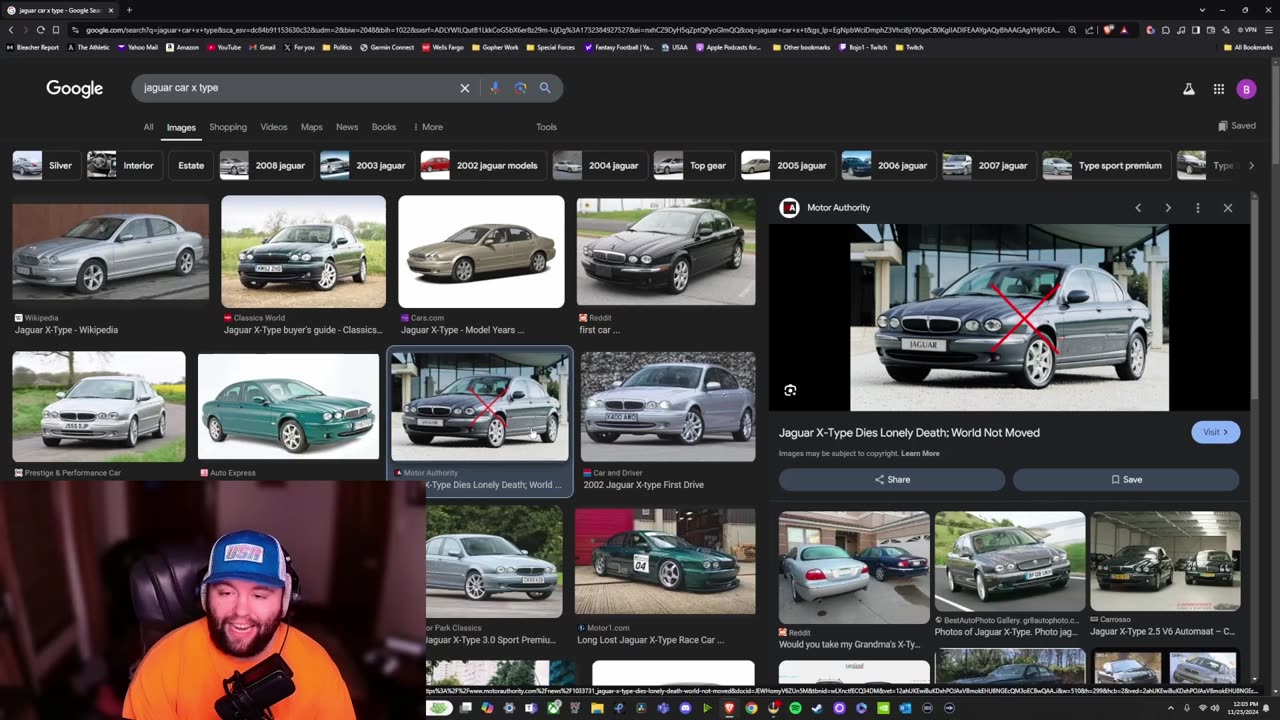Open the Special Forces bookmarks folder
The image size is (1280, 720).
point(550,47)
